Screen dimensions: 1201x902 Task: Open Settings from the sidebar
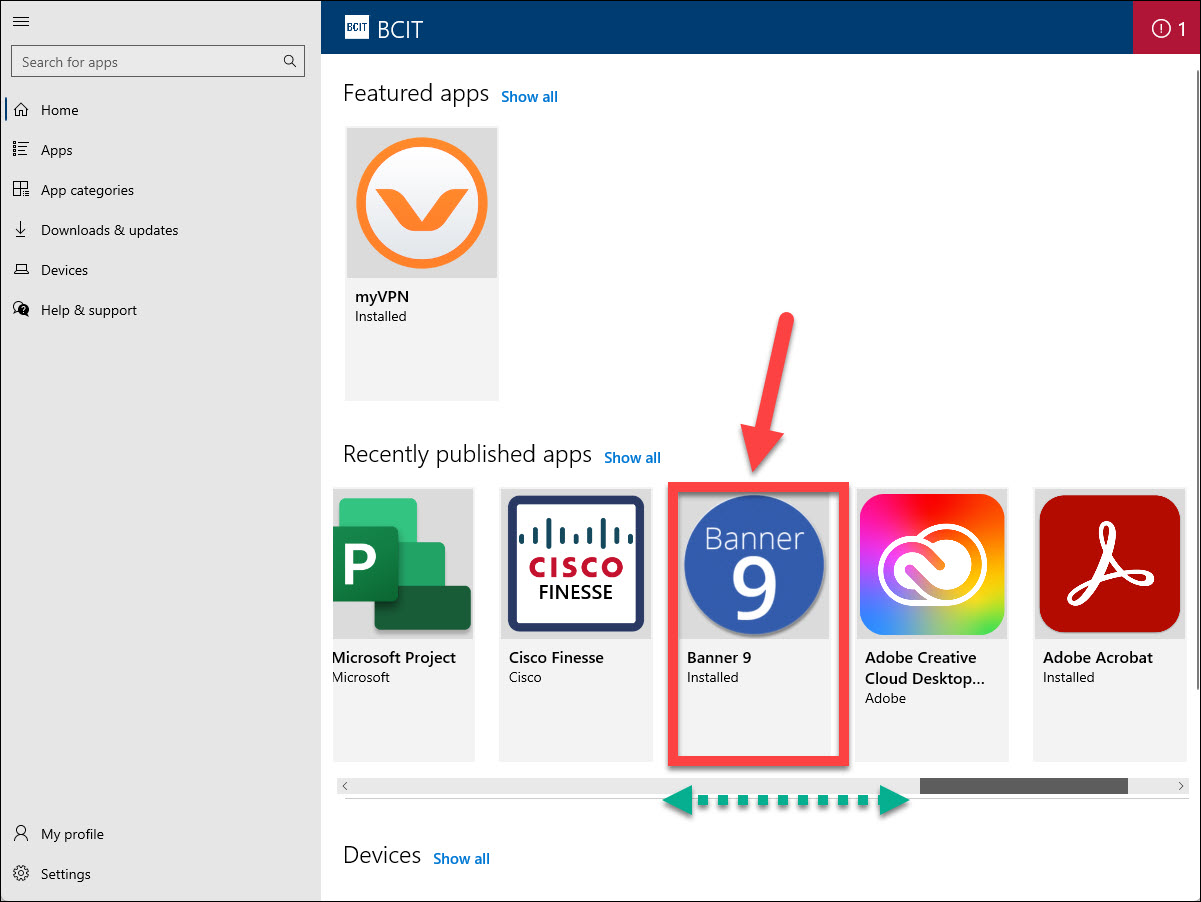tap(65, 873)
